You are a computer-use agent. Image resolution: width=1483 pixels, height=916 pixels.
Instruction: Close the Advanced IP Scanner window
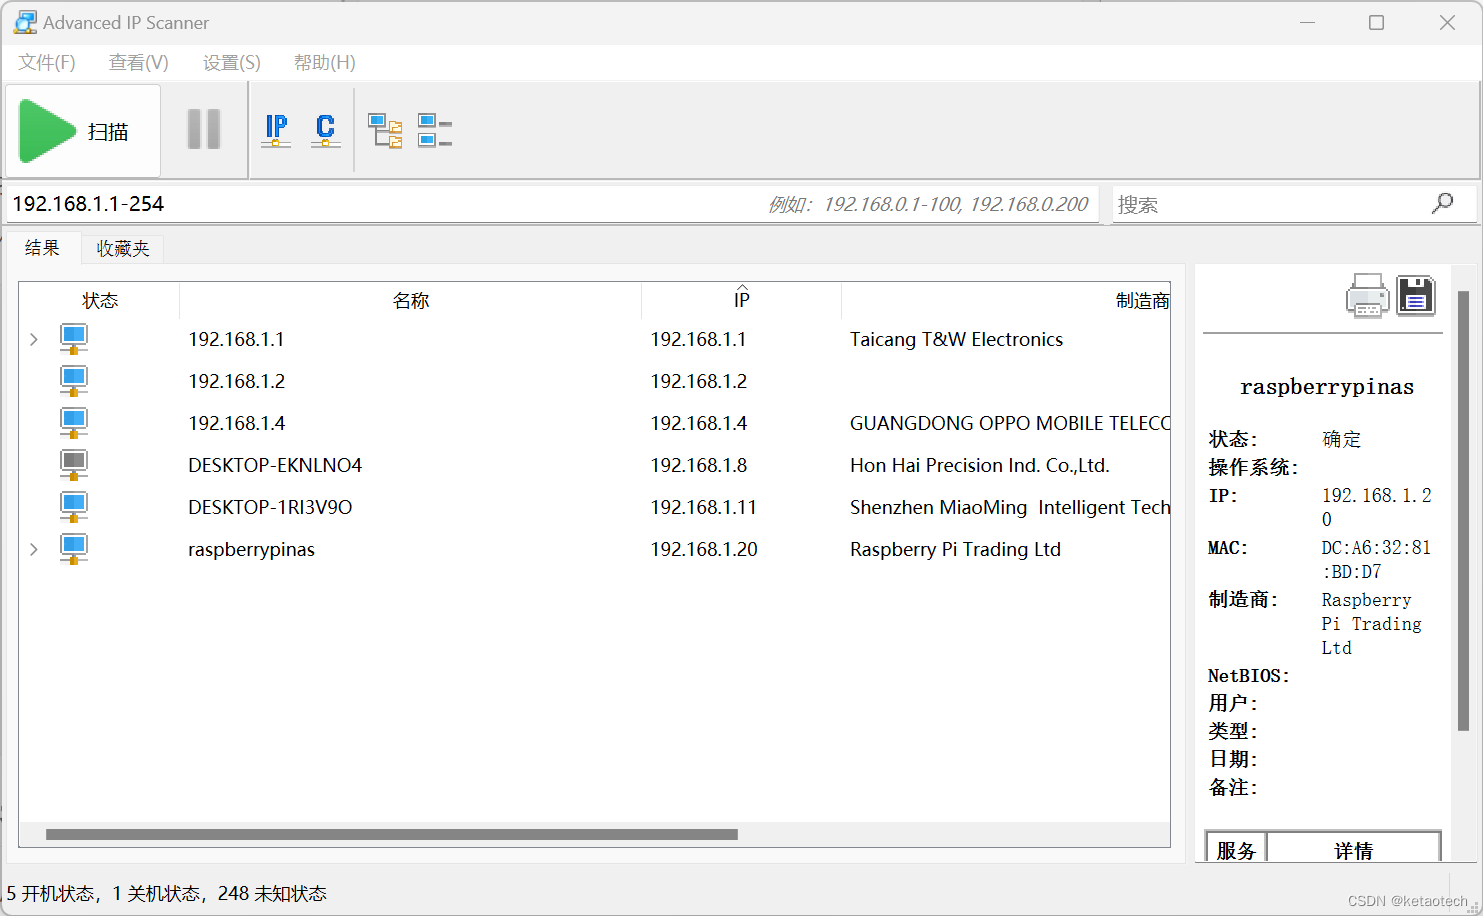pos(1447,22)
